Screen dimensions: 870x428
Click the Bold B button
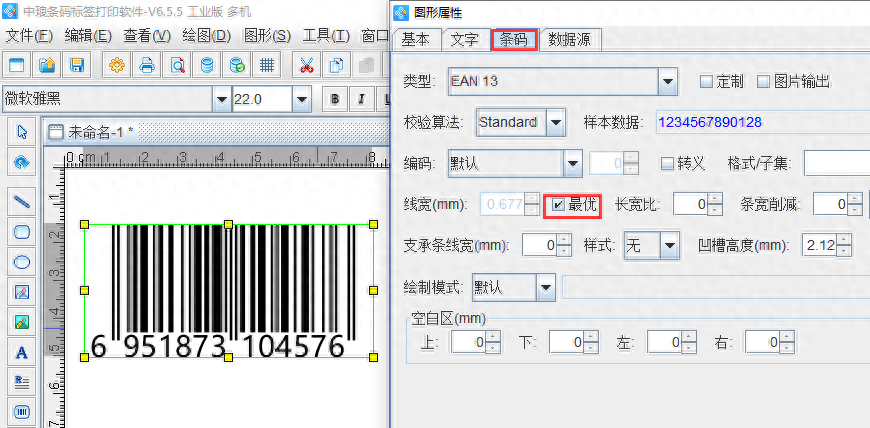pyautogui.click(x=335, y=99)
